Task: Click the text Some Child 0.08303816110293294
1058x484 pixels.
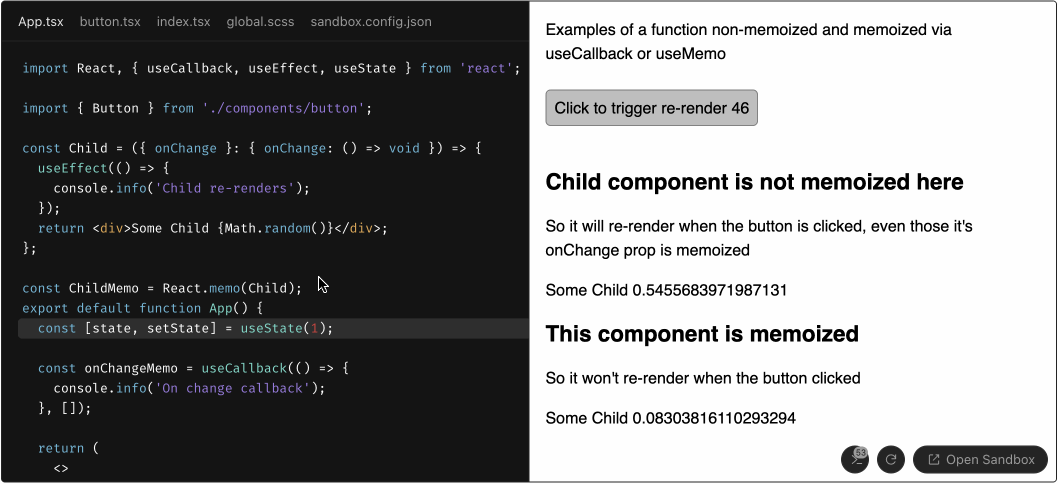Action: [x=671, y=418]
